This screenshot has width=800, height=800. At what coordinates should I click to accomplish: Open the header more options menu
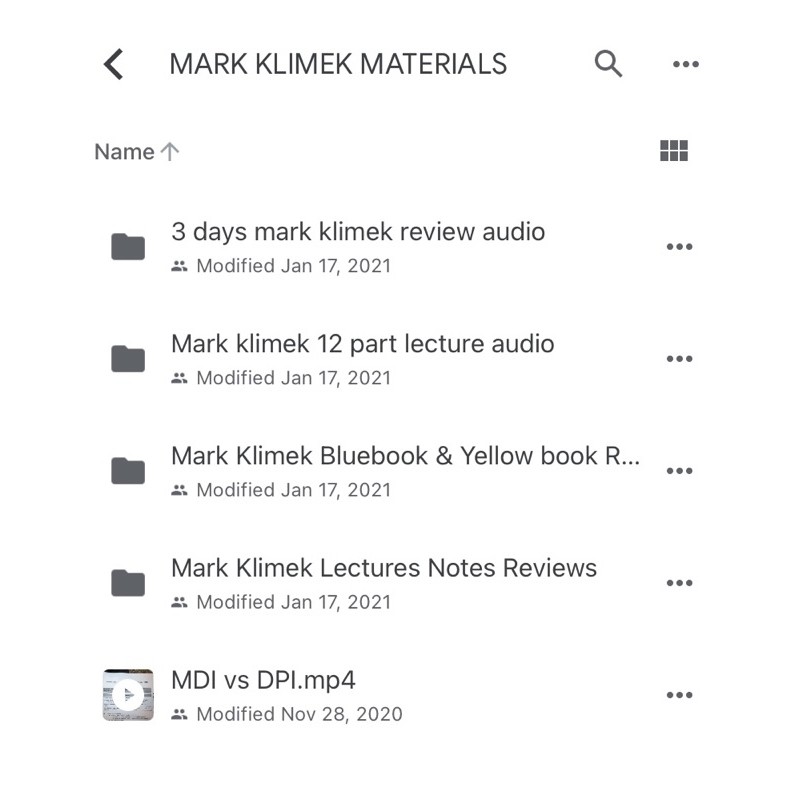point(685,65)
